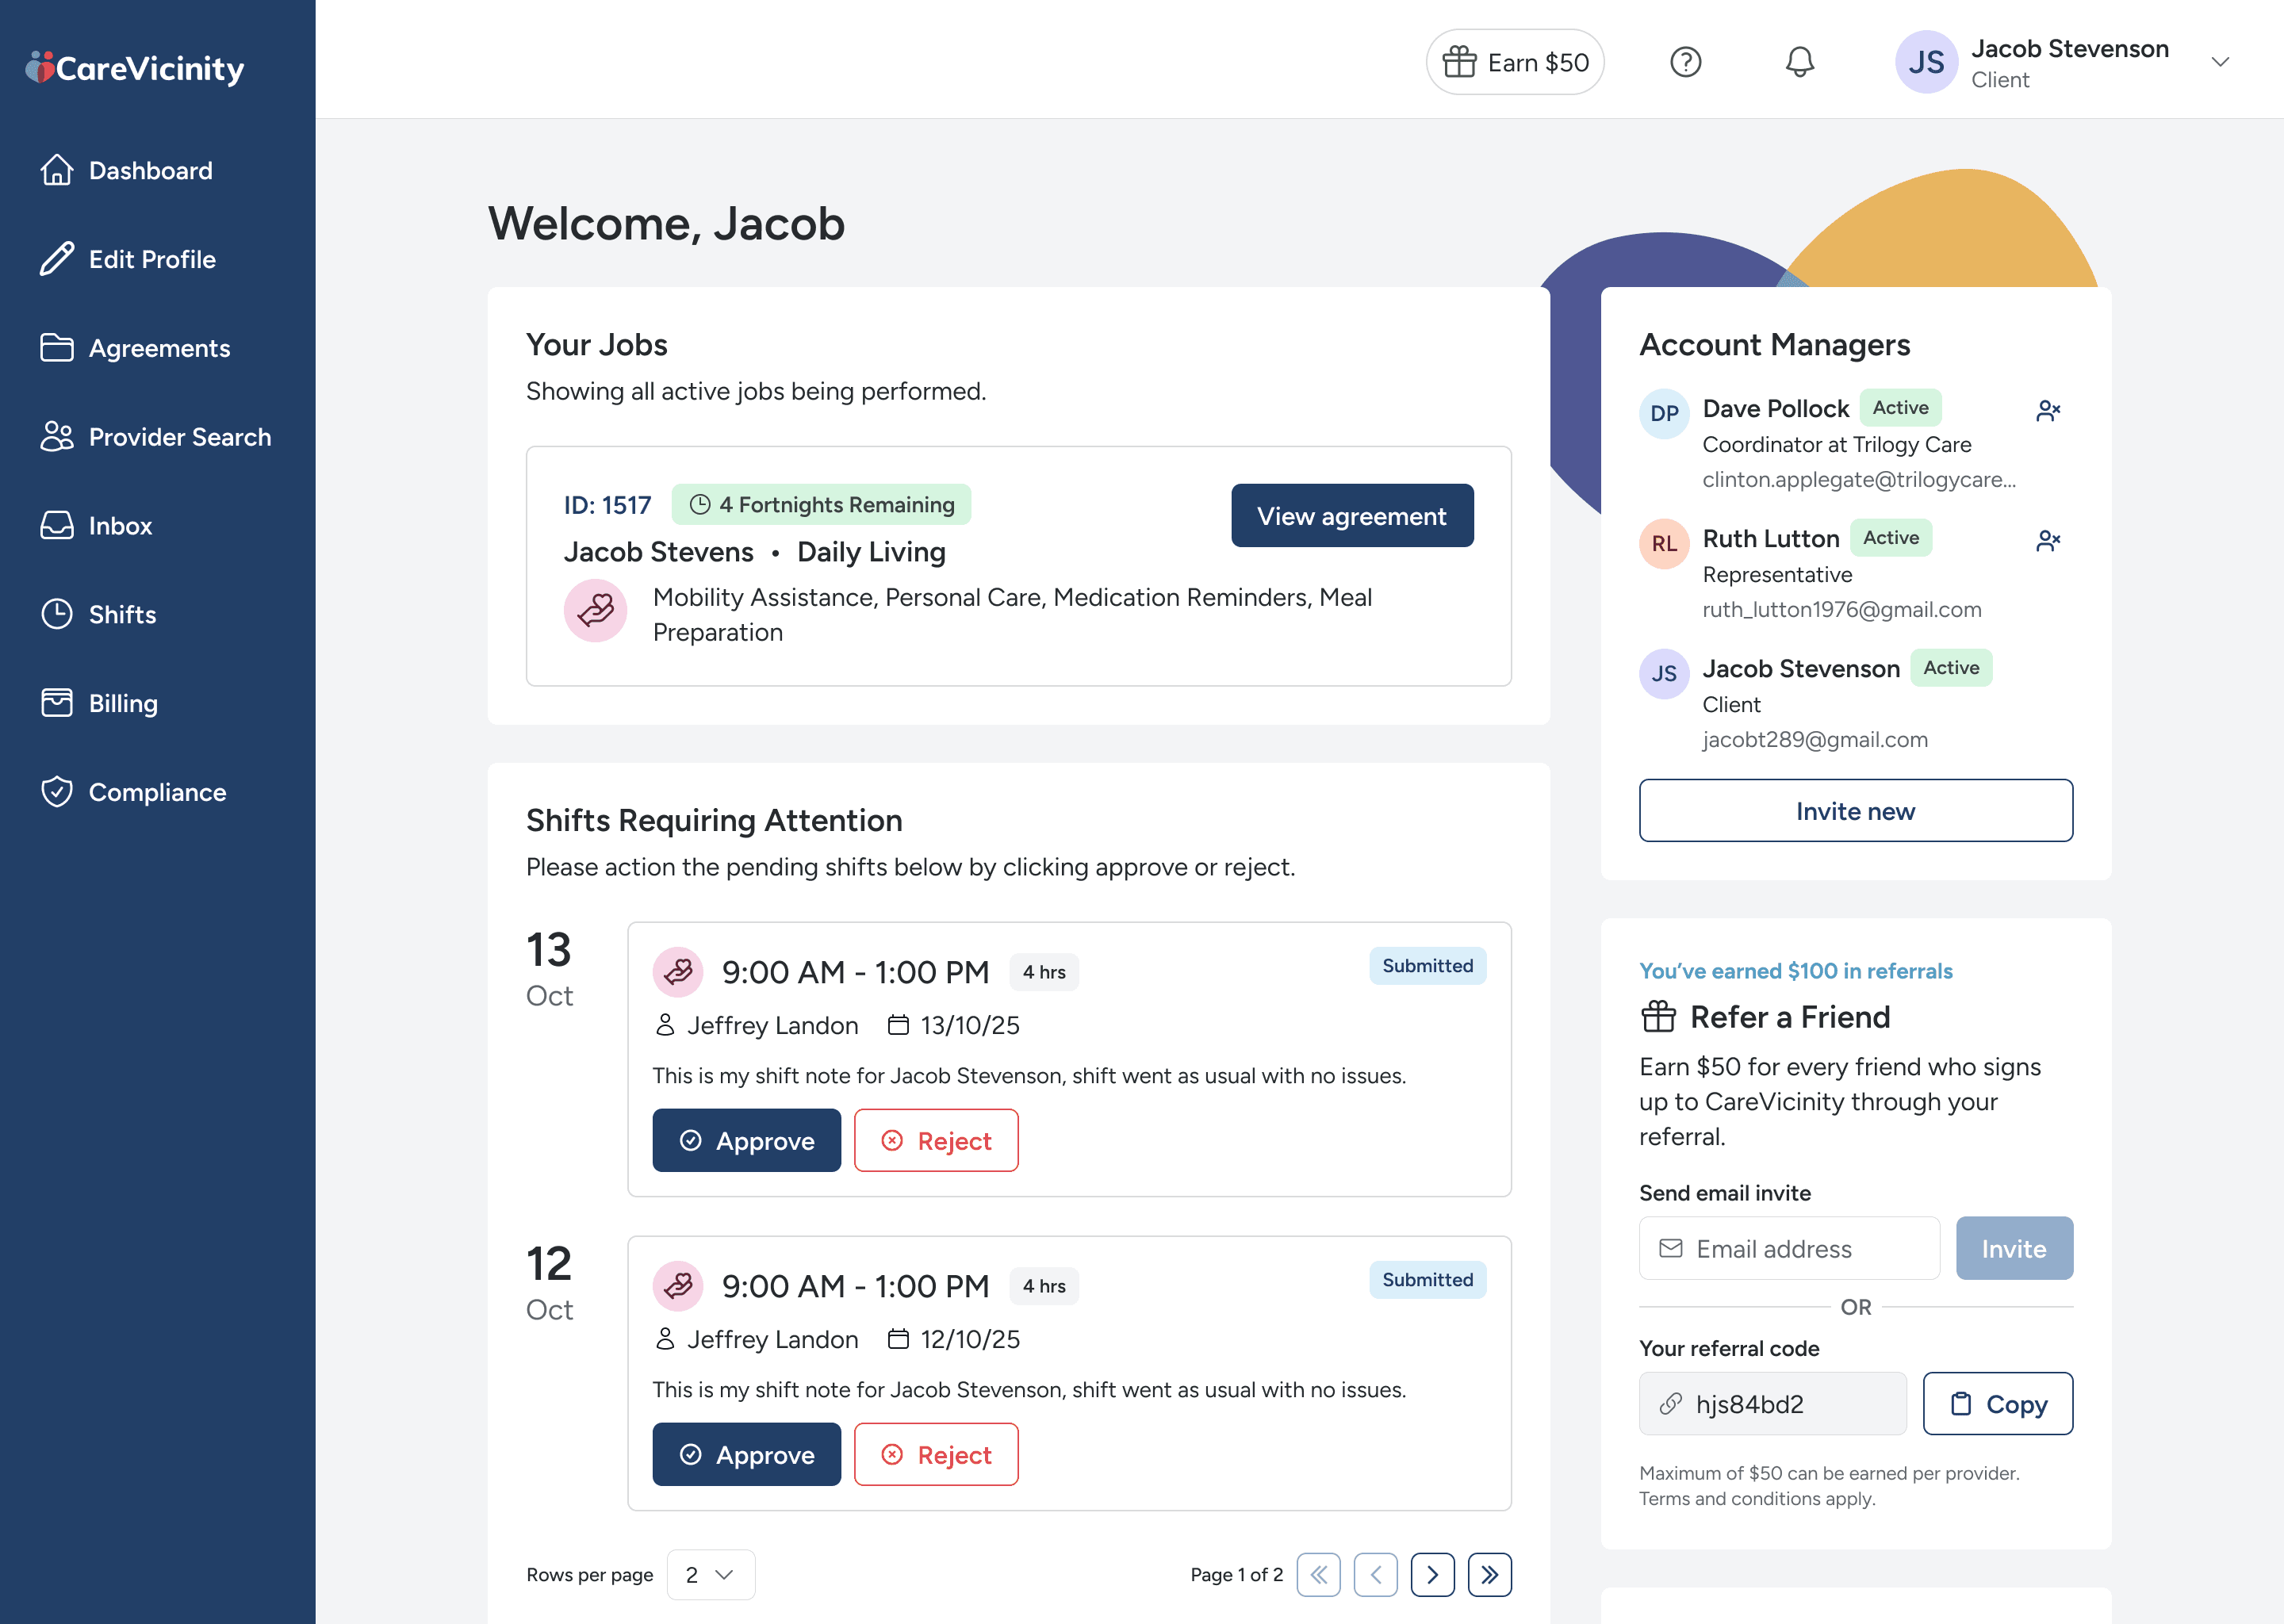The image size is (2284, 1624).
Task: Expand the Jacob Stevenson user menu
Action: click(2219, 62)
